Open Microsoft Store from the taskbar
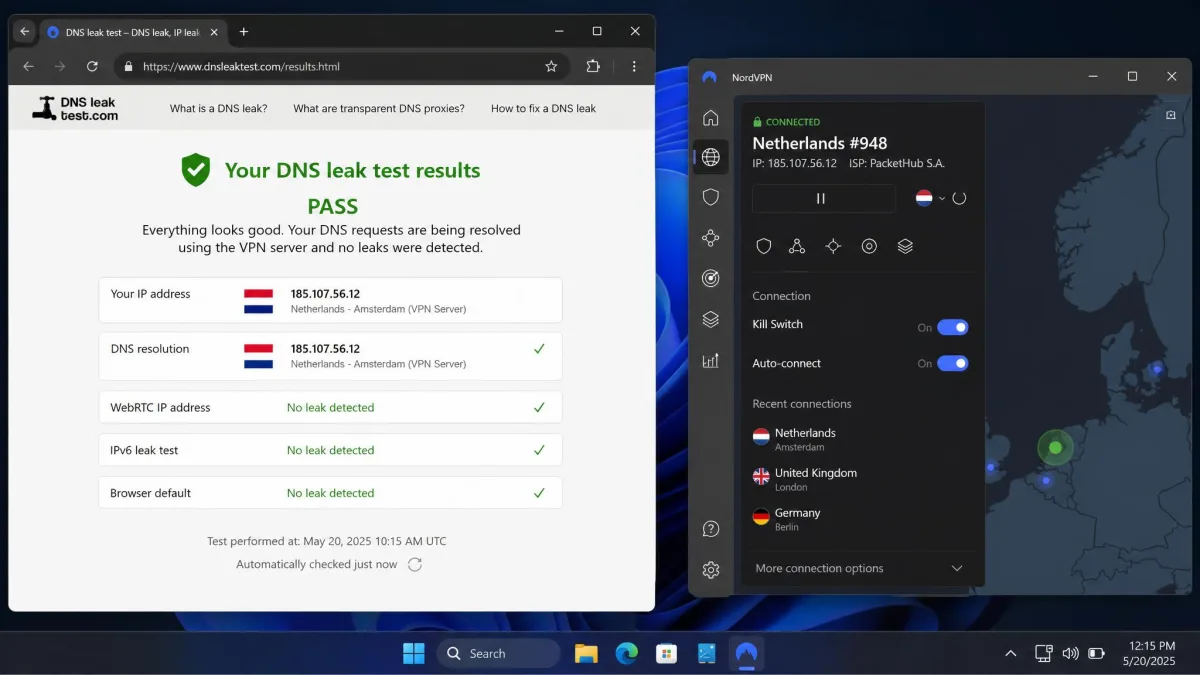Viewport: 1200px width, 675px height. point(666,654)
